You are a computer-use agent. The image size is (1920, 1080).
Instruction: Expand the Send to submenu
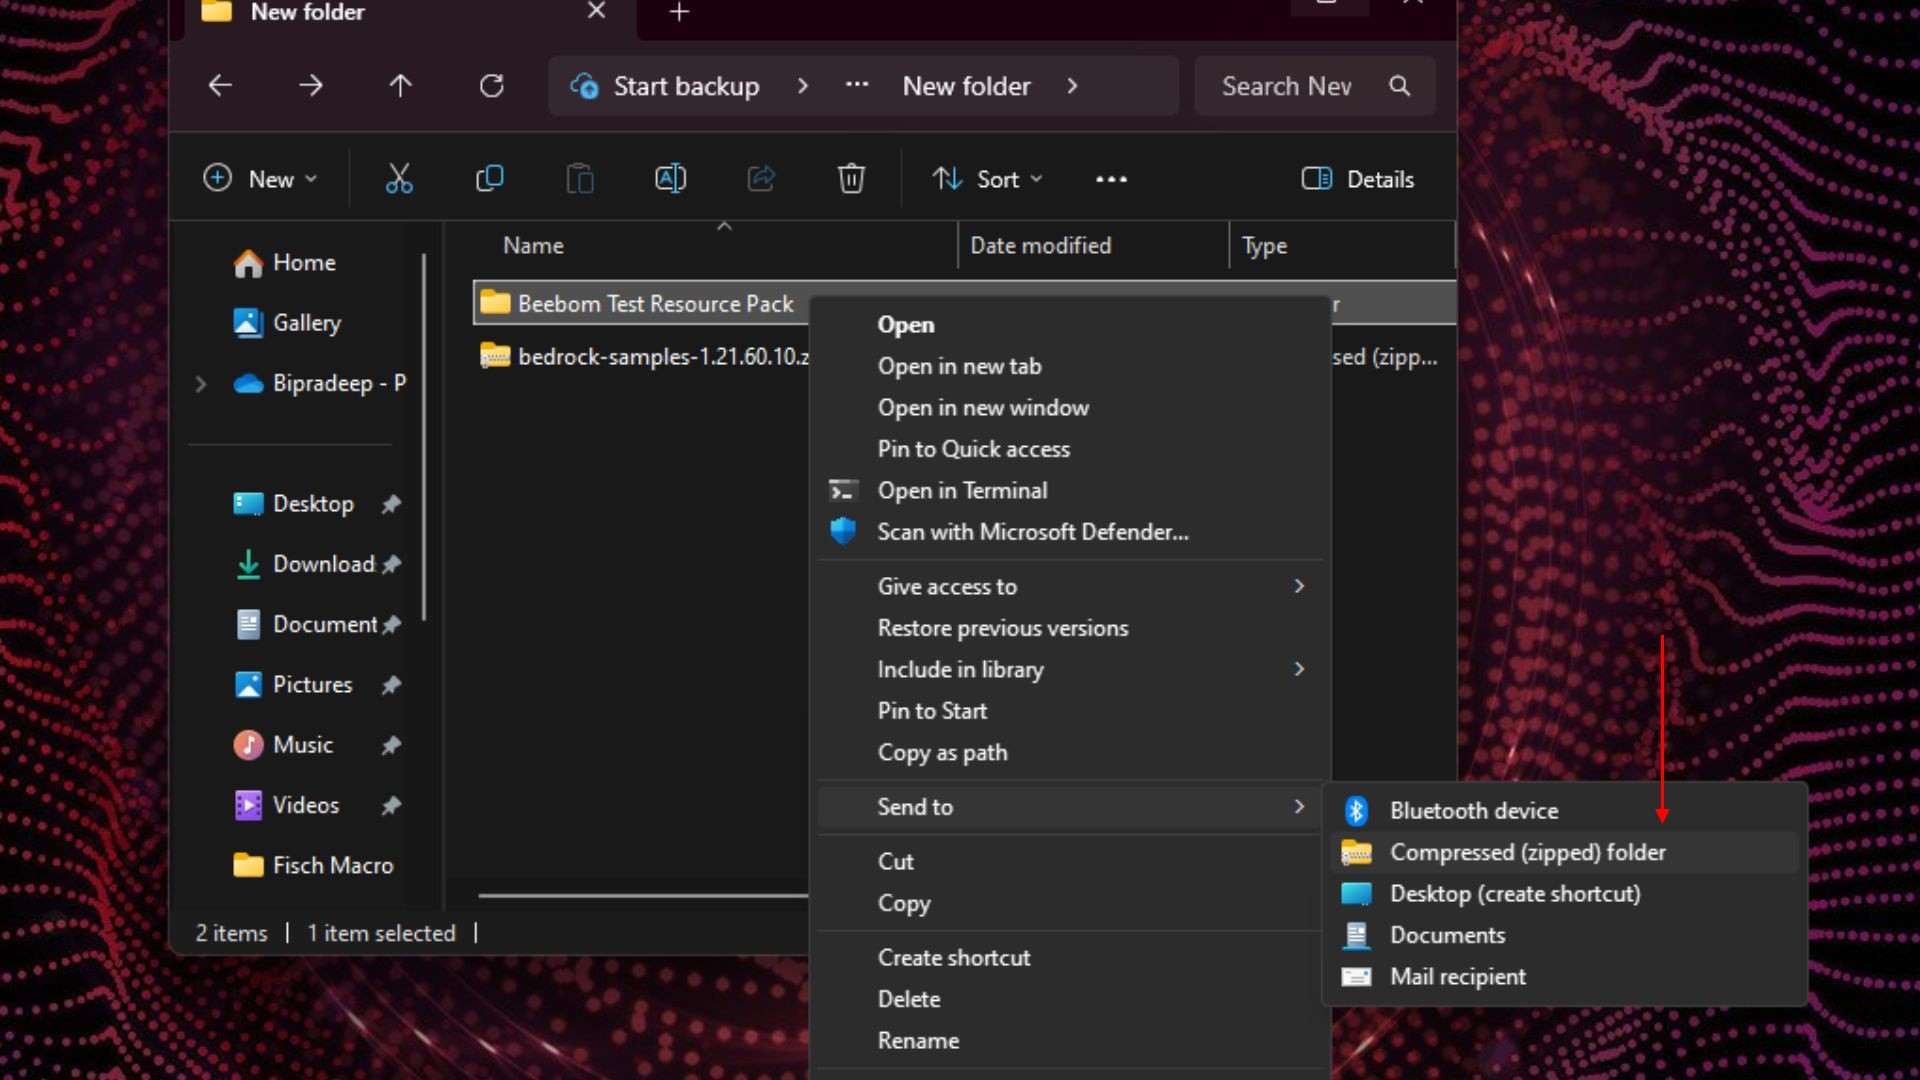tap(1070, 807)
